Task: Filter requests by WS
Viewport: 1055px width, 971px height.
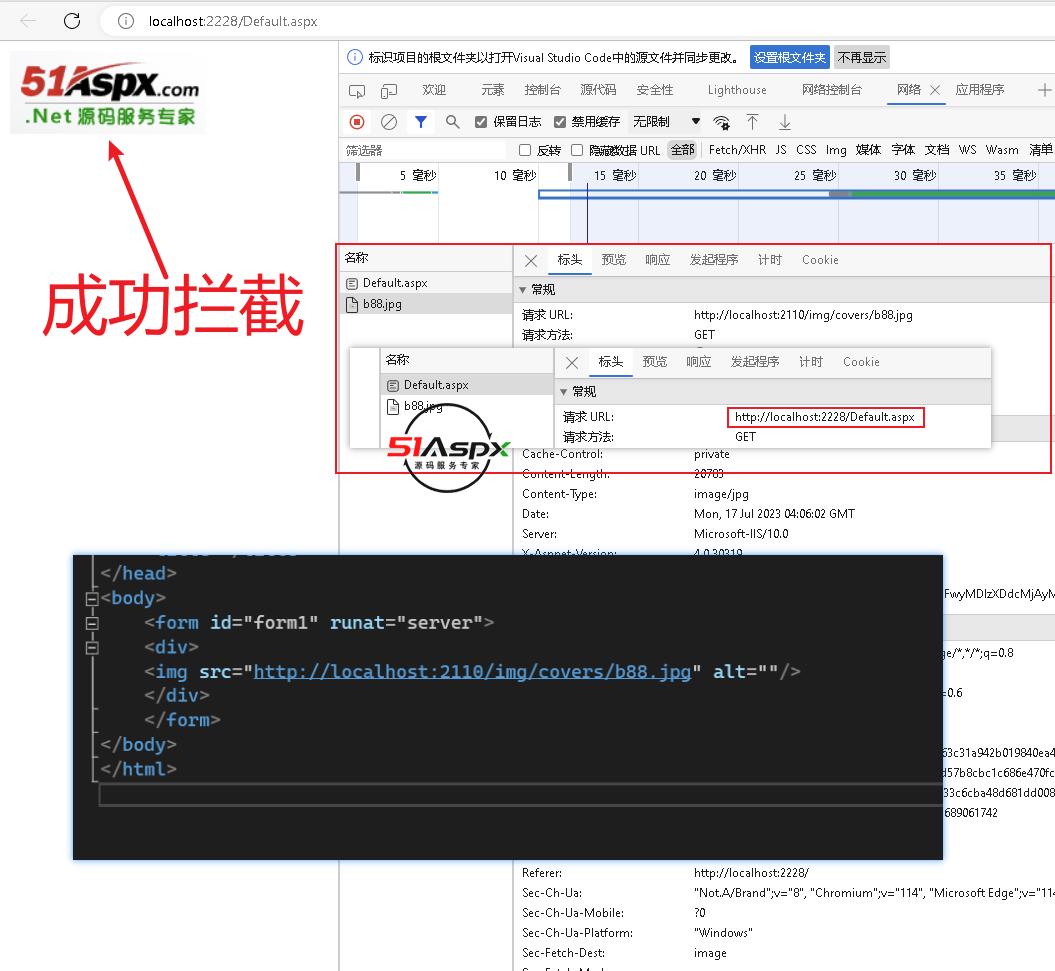Action: click(x=968, y=149)
